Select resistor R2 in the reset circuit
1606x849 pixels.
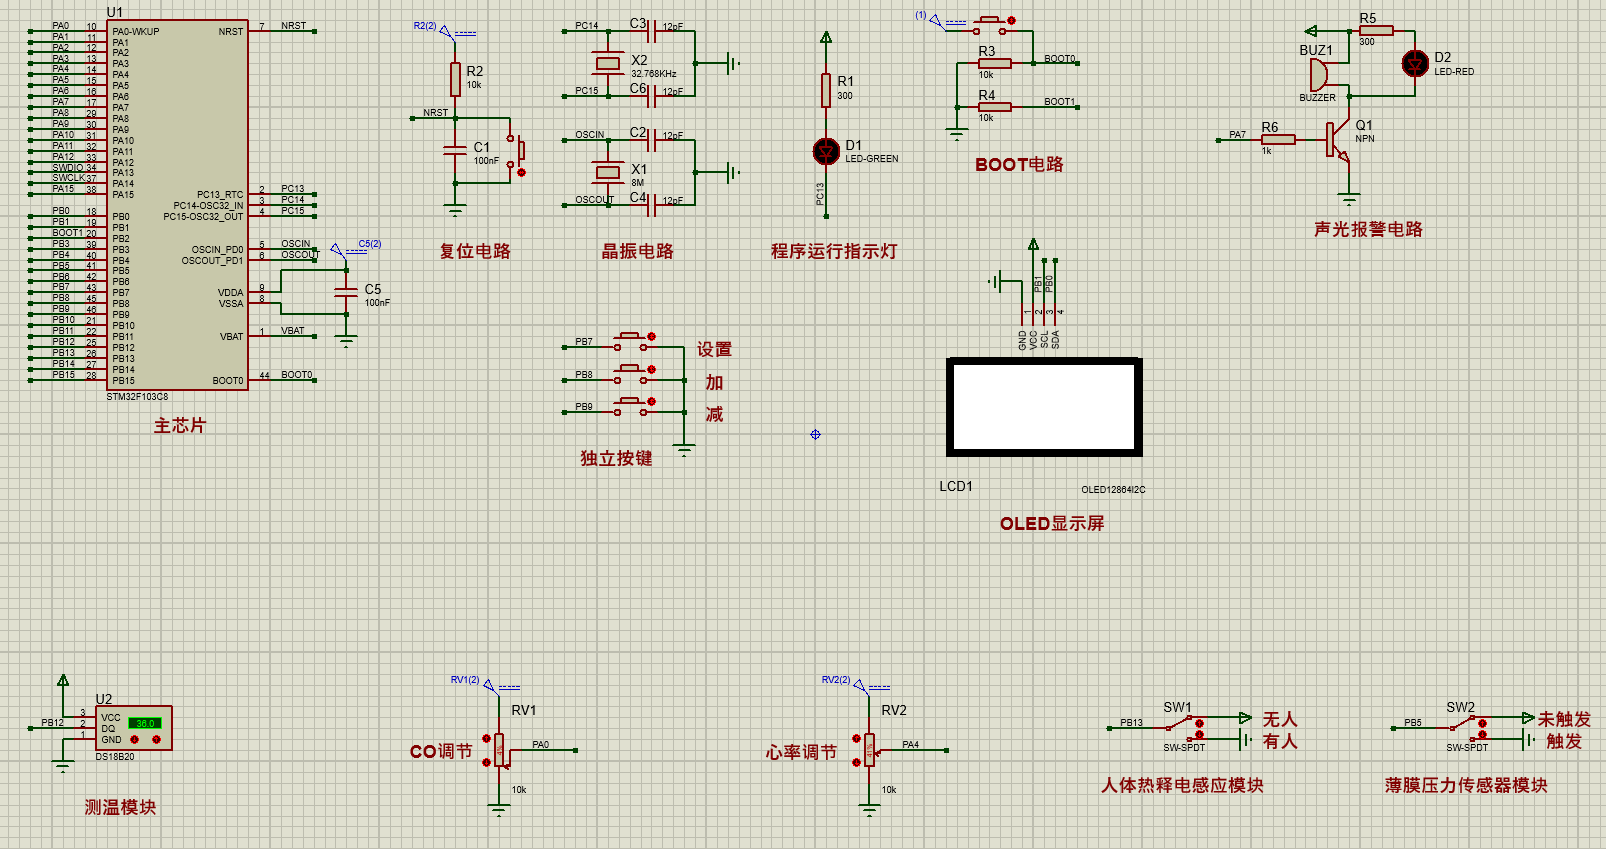point(456,80)
